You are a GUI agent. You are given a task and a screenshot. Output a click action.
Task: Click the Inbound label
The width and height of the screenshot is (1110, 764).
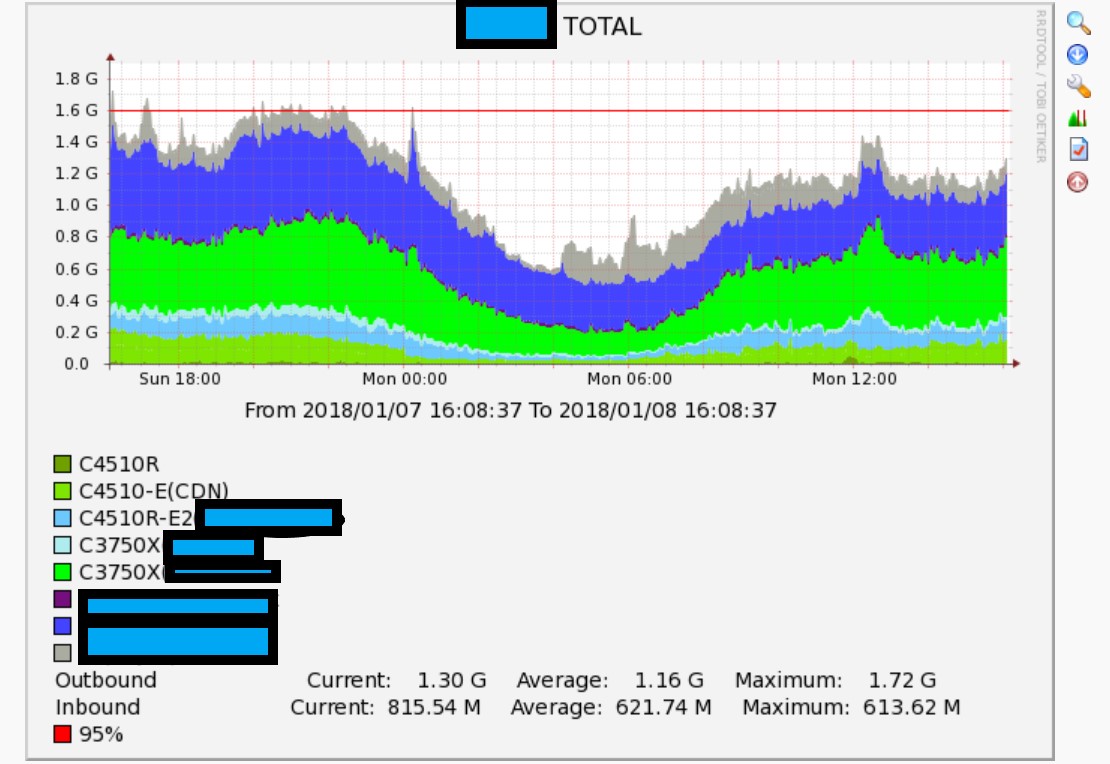pos(97,707)
